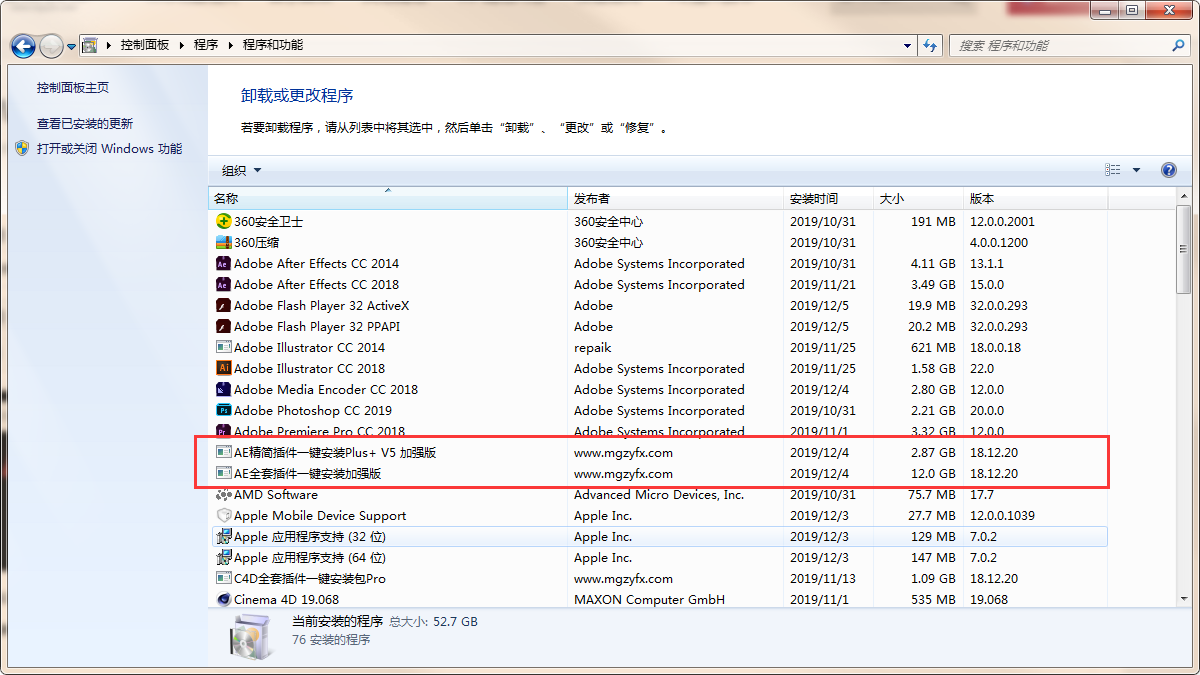
Task: Click the 360压缩 program icon
Action: pos(224,242)
